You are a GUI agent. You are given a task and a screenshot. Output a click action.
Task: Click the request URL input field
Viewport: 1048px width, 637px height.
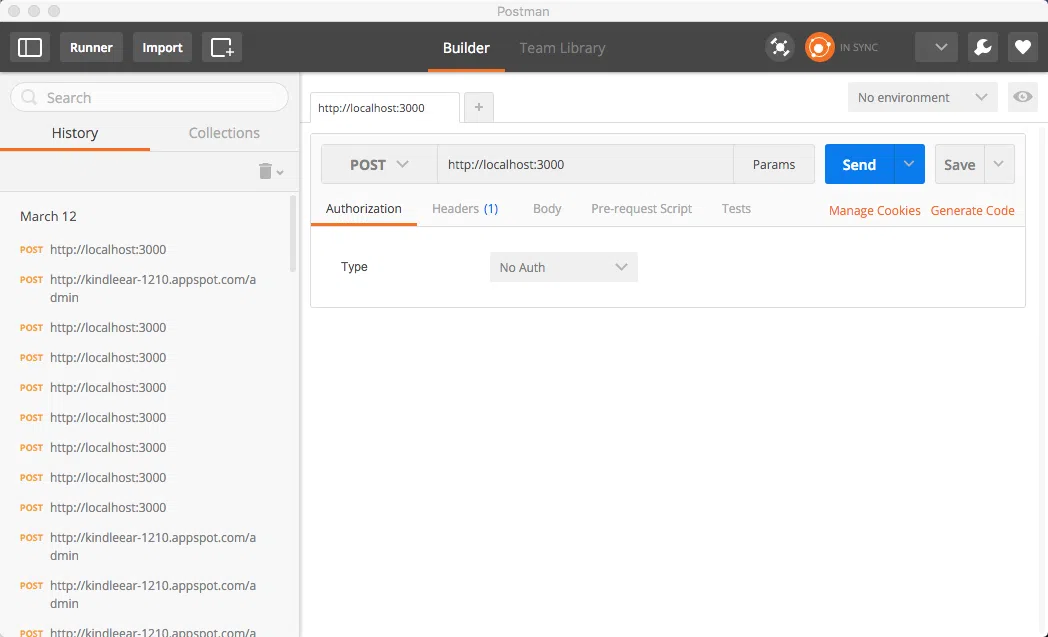coord(585,165)
